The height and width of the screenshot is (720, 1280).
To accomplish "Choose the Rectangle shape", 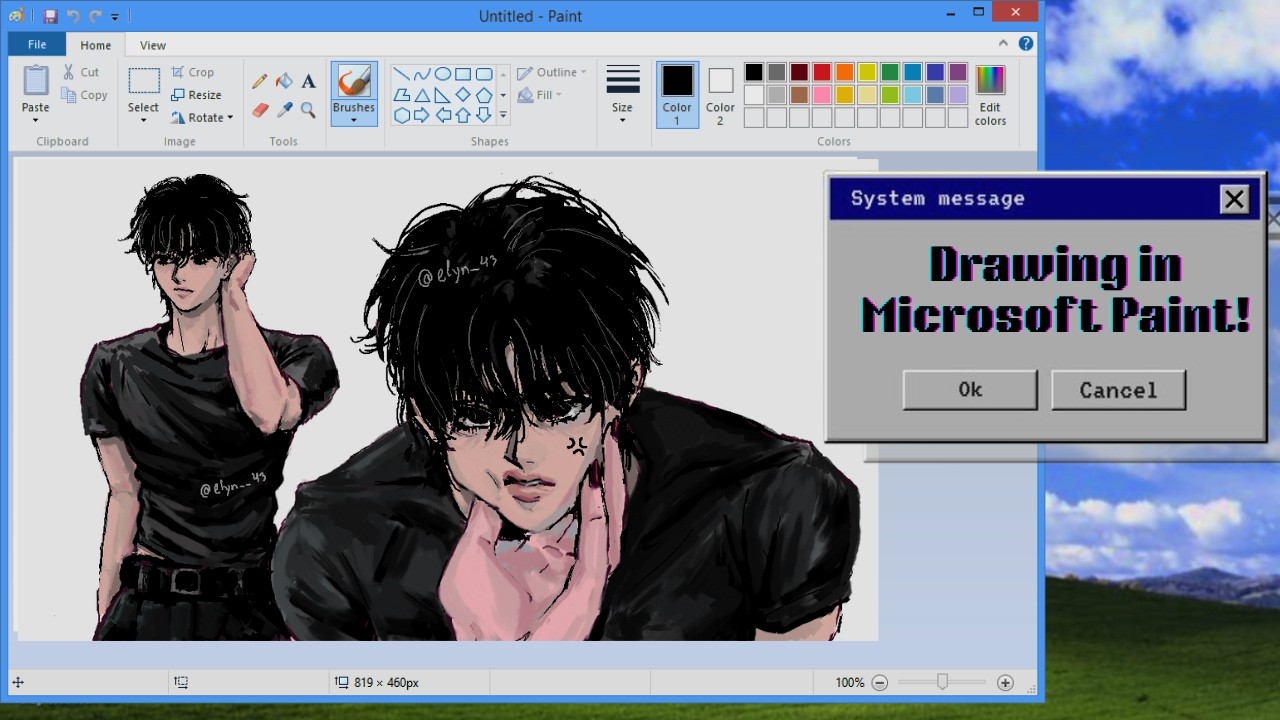I will coord(463,74).
